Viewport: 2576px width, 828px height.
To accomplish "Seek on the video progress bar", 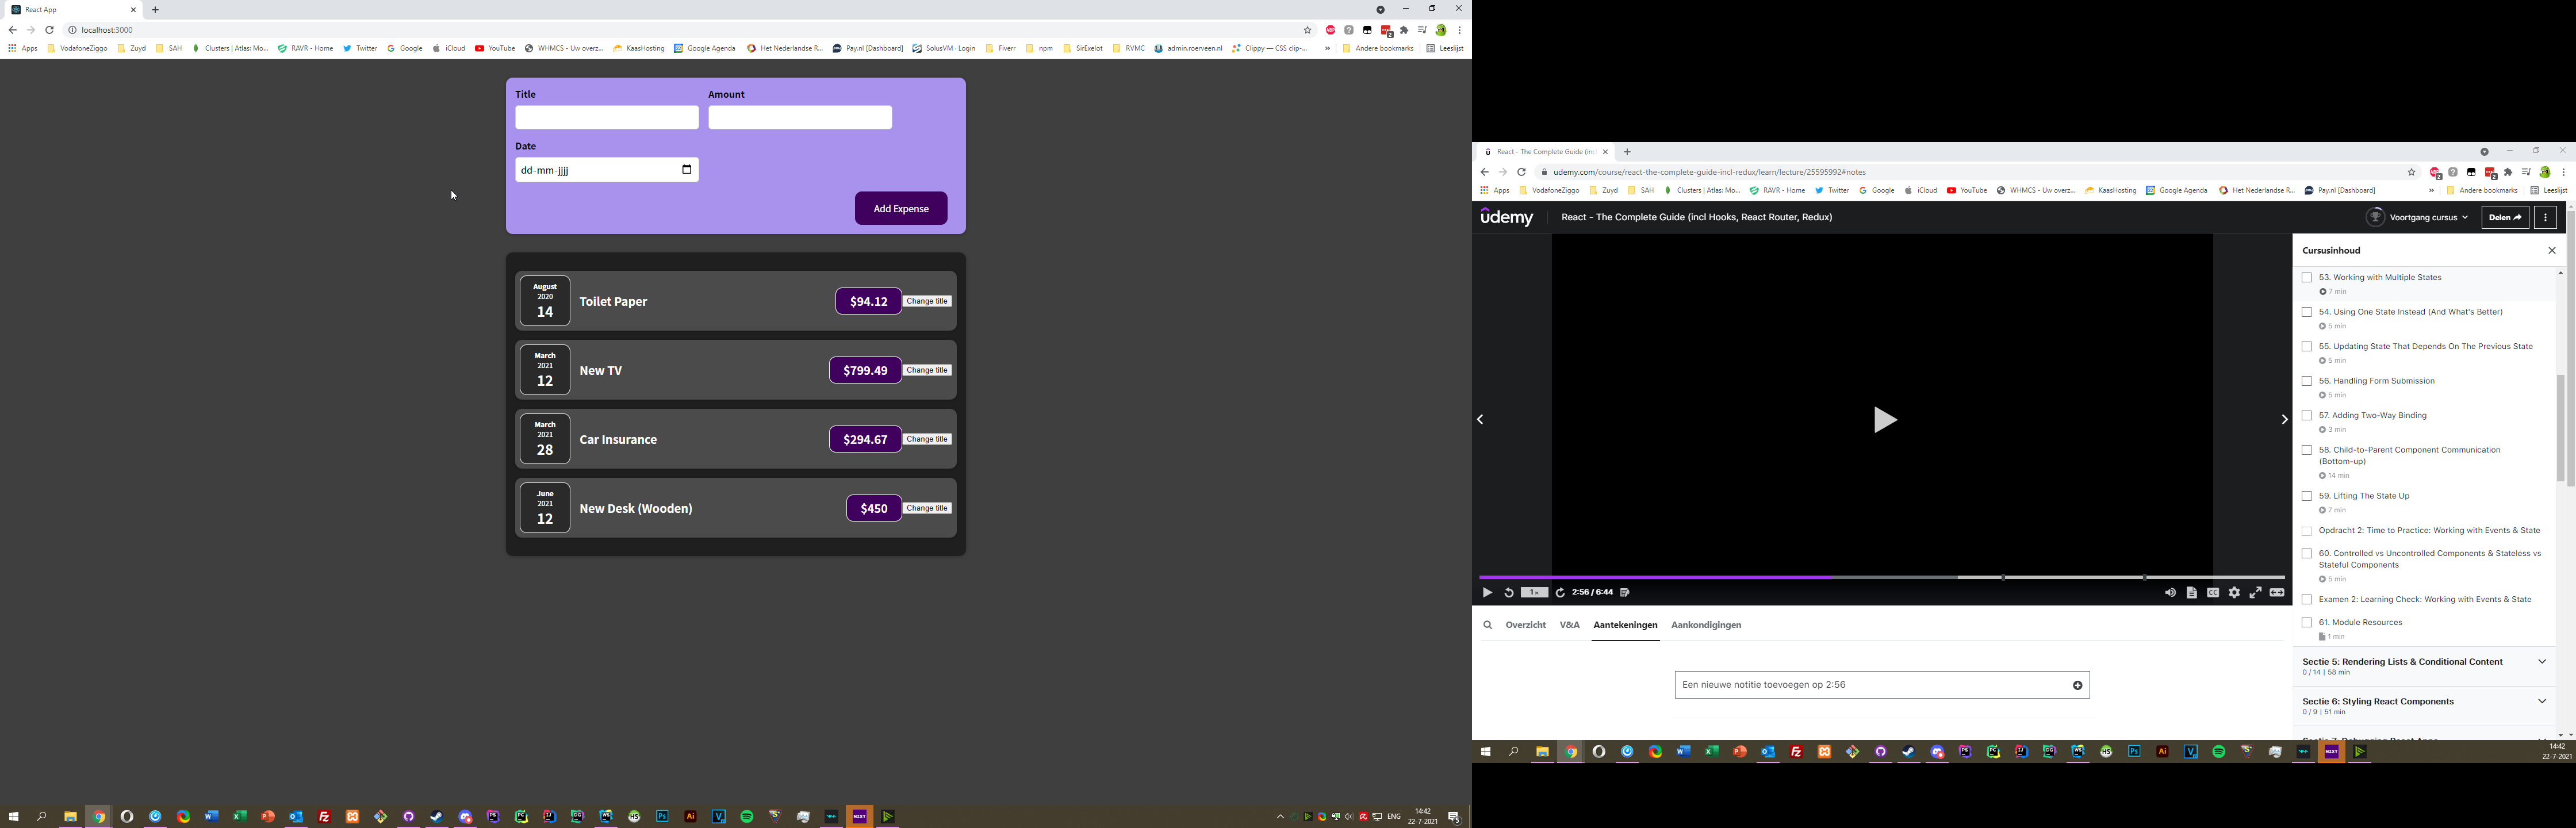I will 1880,577.
